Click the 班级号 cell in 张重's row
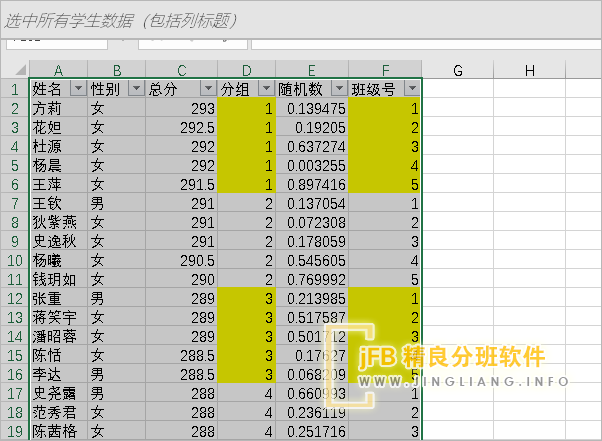Screen dimensions: 602x441 coord(385,298)
